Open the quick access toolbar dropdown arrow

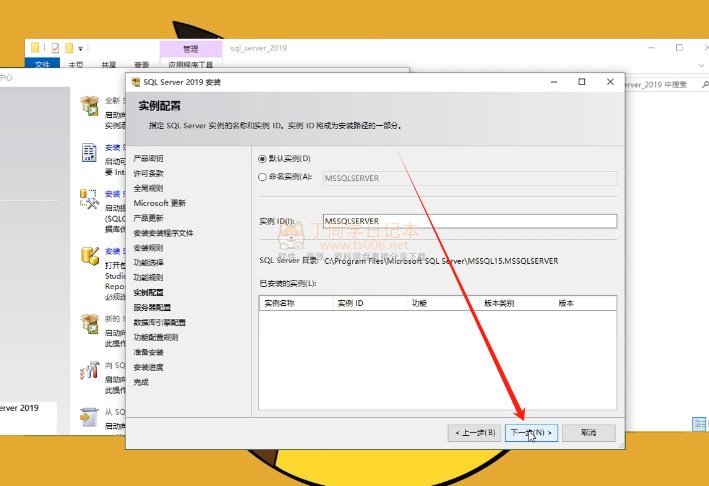[x=81, y=48]
